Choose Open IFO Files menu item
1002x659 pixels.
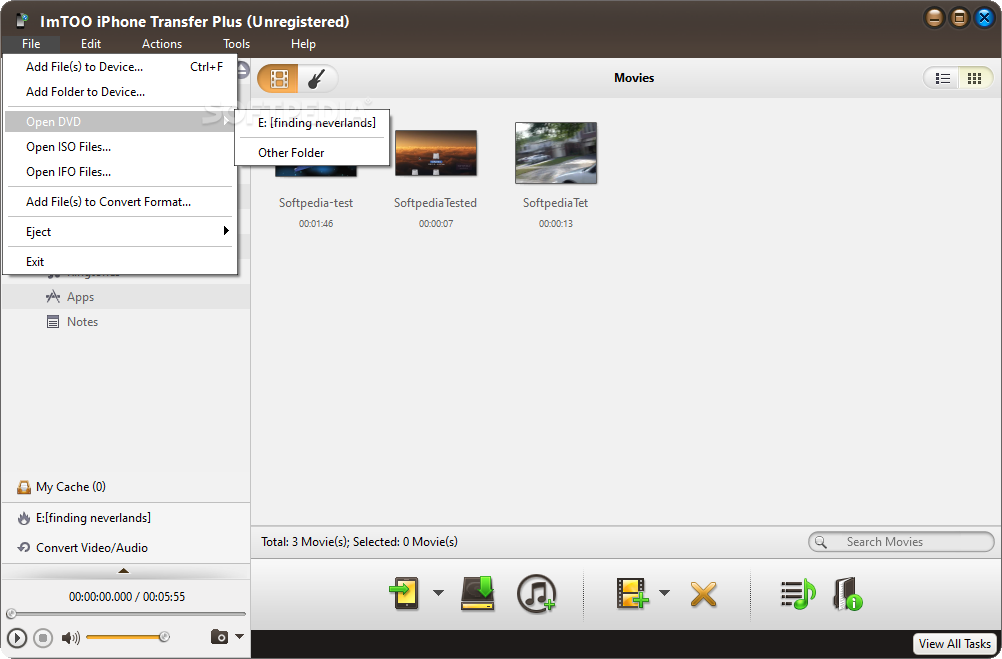(x=120, y=172)
